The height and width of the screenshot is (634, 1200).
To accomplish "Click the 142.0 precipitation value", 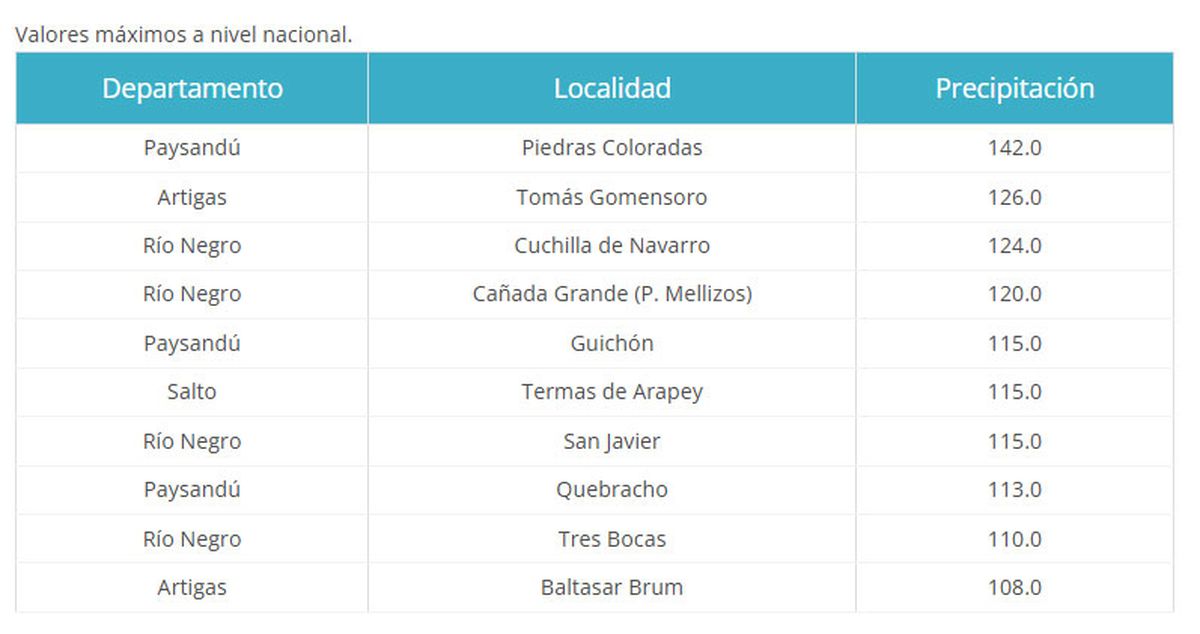I will coord(1014,148).
